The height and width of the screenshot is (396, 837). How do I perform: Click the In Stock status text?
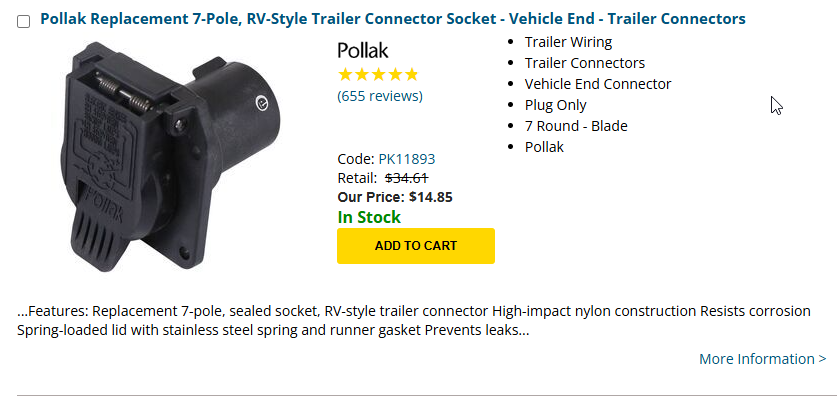click(369, 218)
